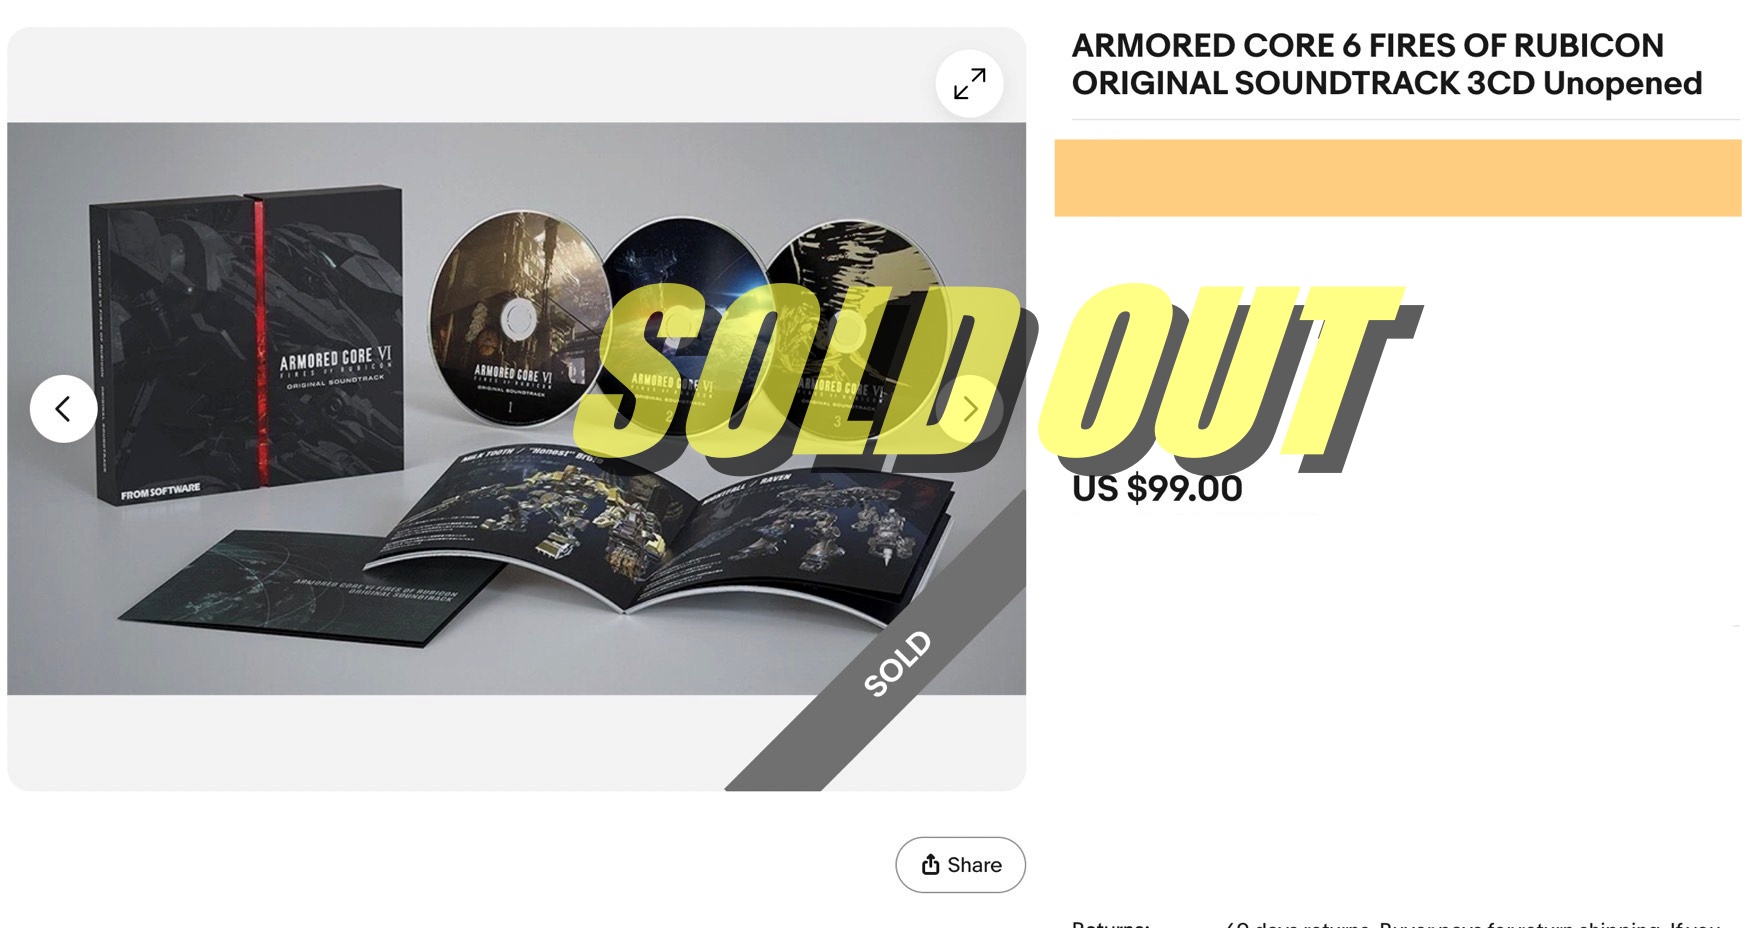Advance to the next product photo
Screen dimensions: 1764x928
969,408
